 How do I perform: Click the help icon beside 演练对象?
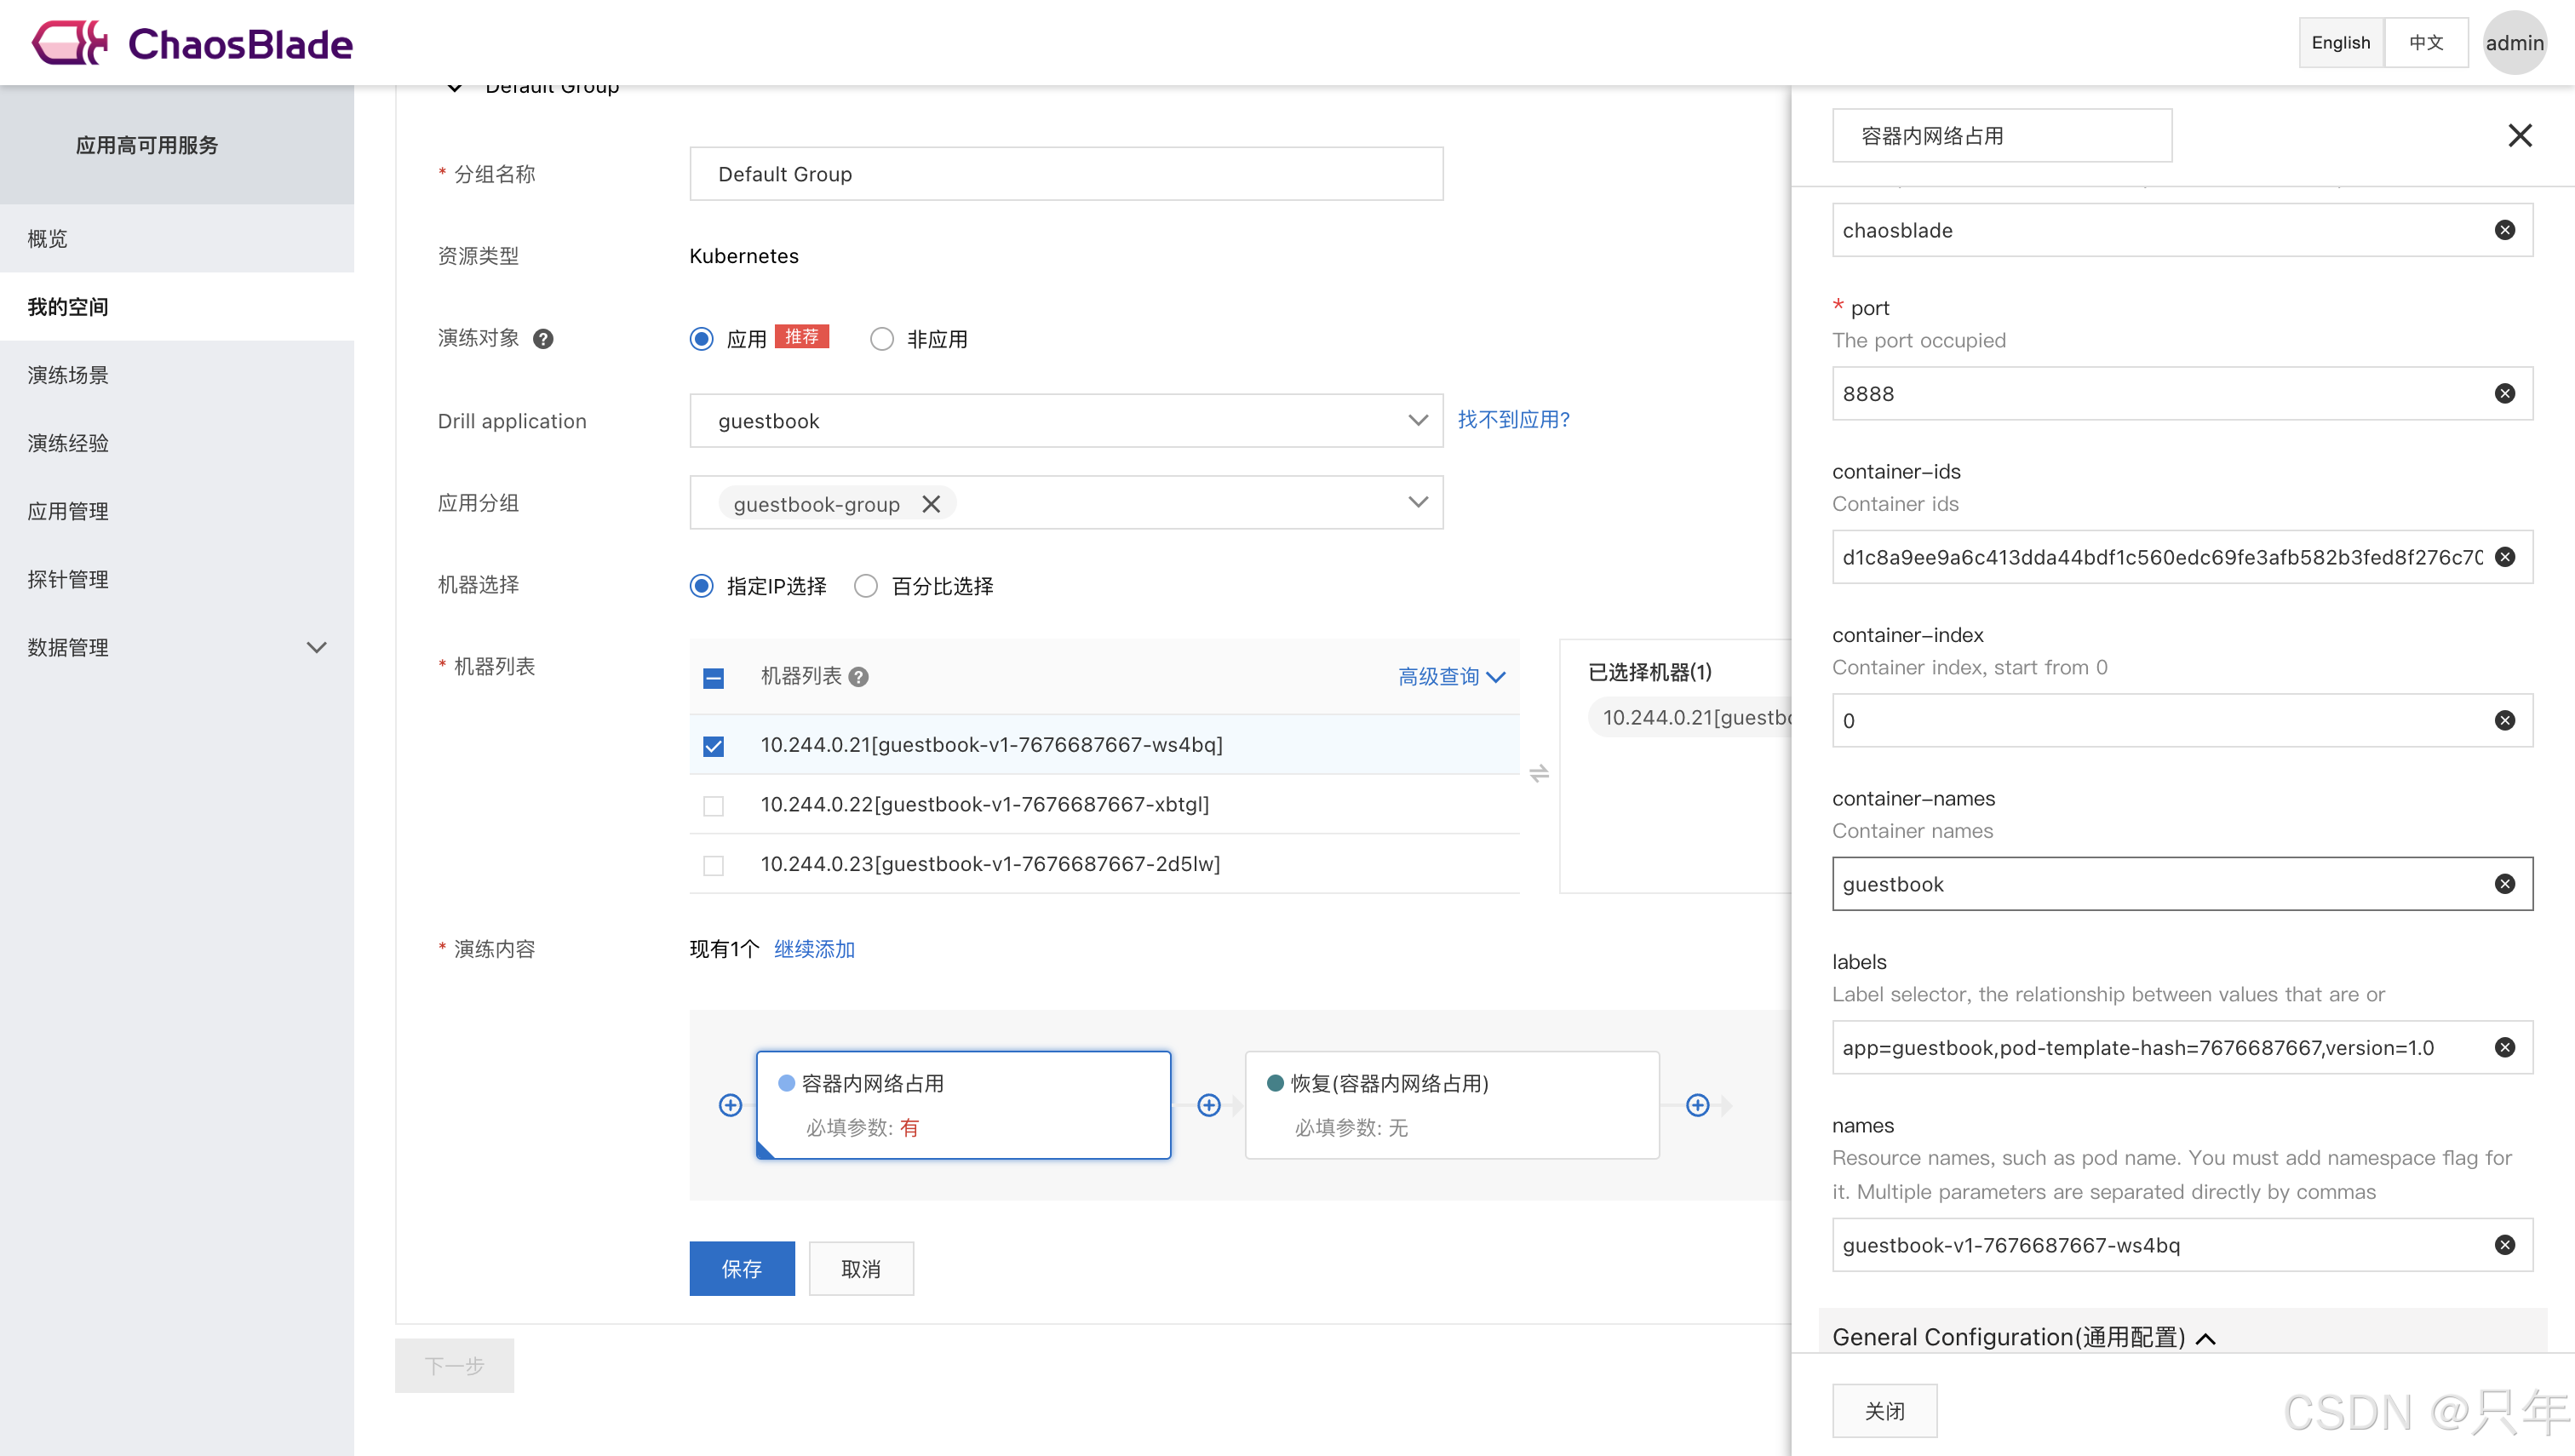(x=543, y=339)
